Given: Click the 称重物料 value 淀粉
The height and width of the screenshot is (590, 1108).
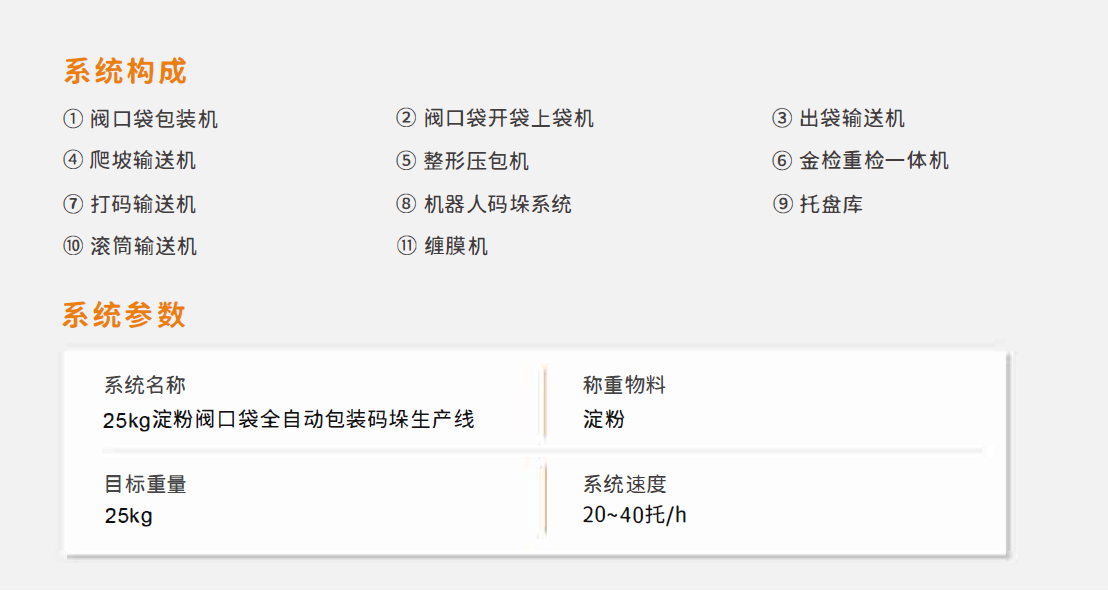Looking at the screenshot, I should 603,419.
